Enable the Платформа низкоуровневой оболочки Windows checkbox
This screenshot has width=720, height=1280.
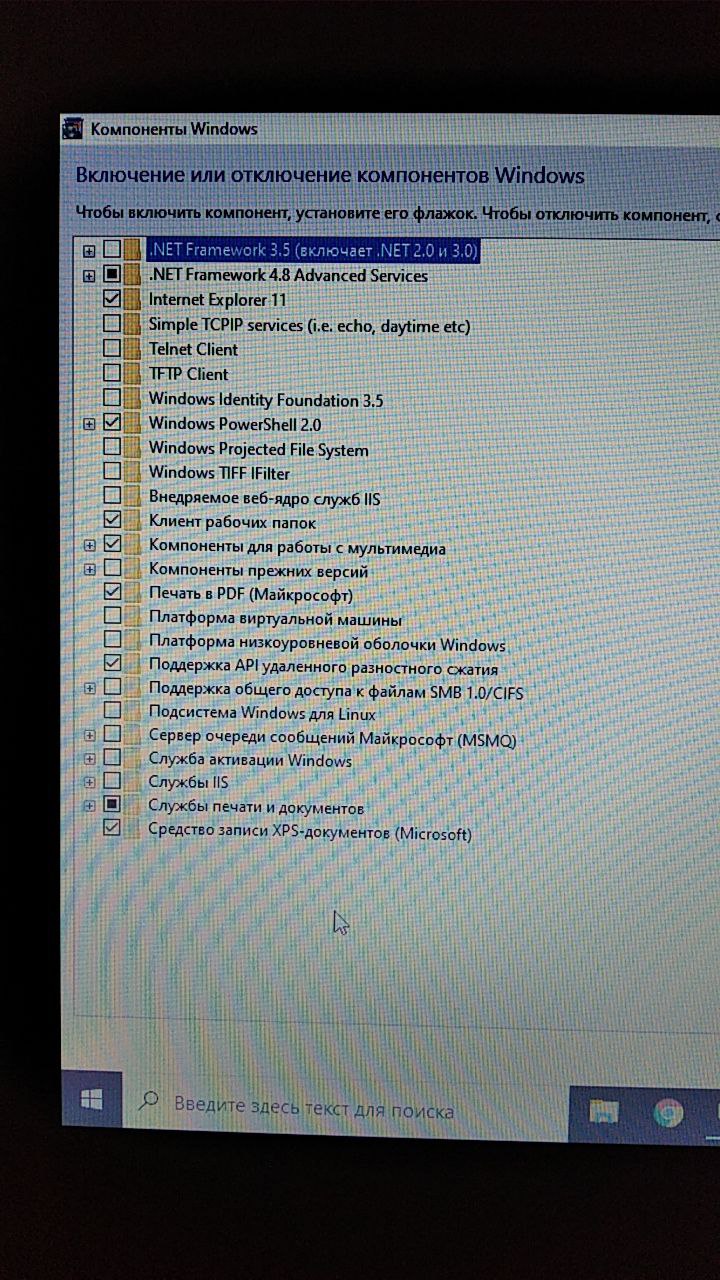click(112, 641)
